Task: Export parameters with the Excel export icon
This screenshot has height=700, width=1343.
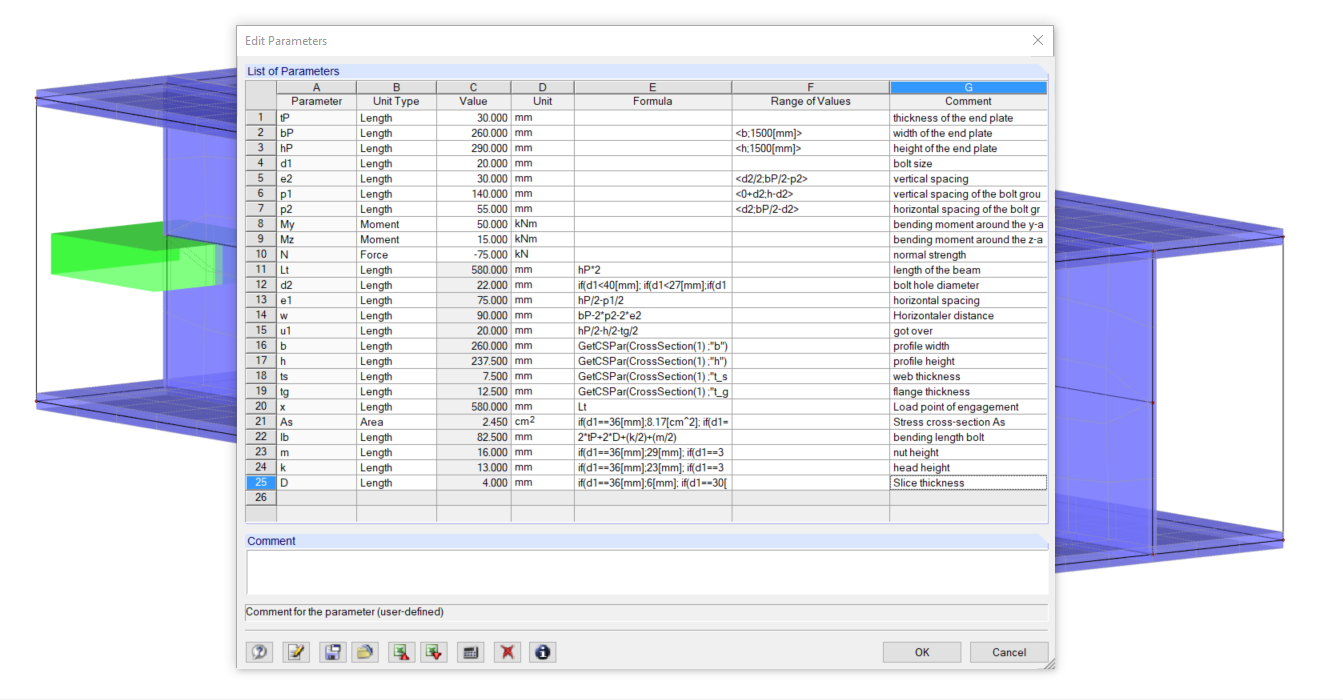Action: [x=436, y=651]
